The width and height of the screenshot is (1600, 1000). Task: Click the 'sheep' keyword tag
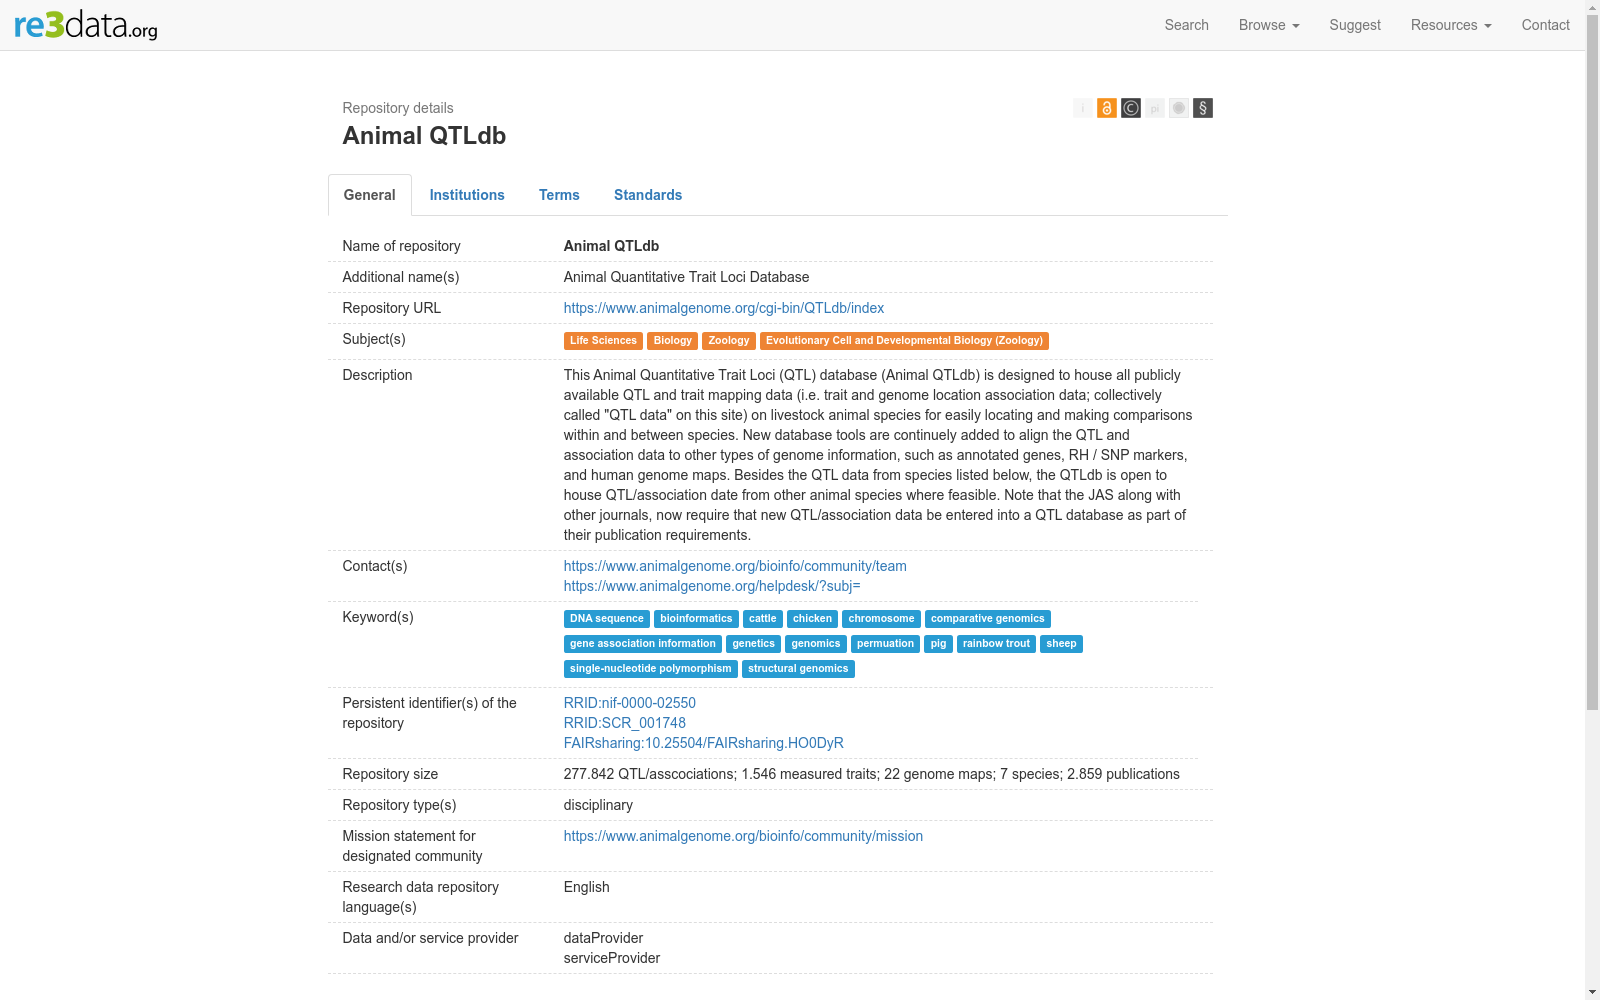pyautogui.click(x=1061, y=644)
